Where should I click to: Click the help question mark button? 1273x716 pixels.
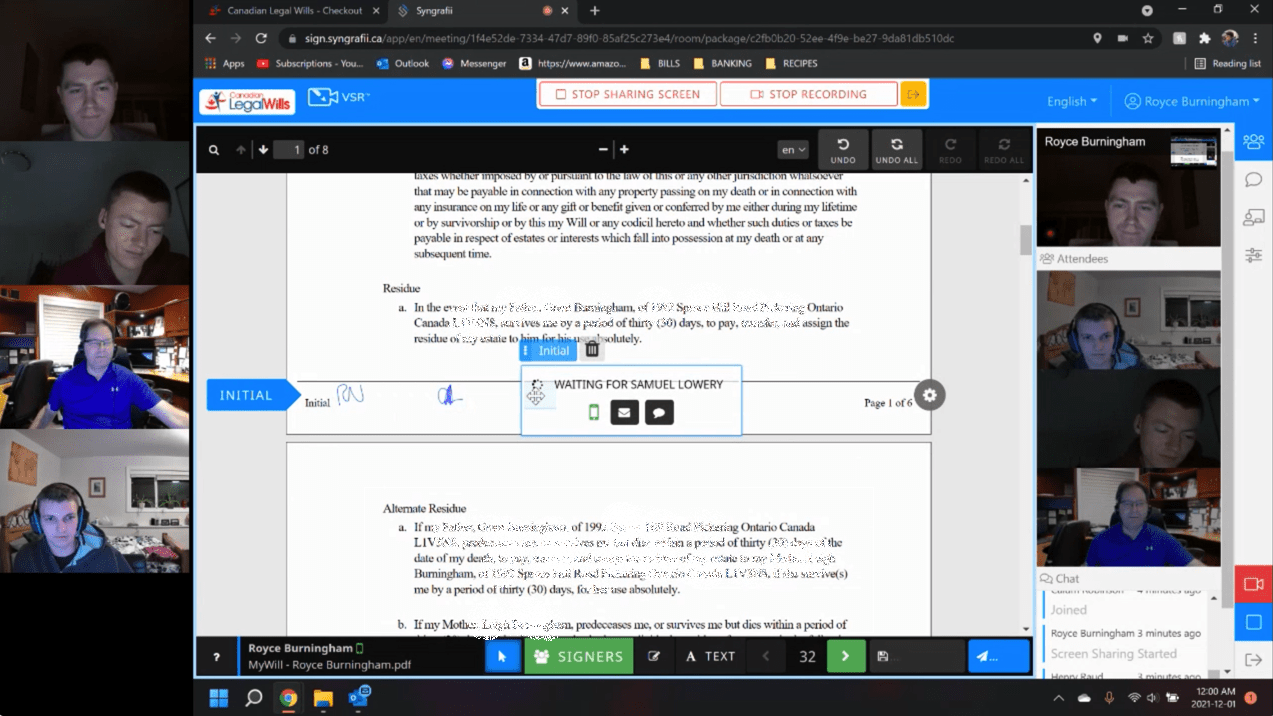click(x=216, y=657)
